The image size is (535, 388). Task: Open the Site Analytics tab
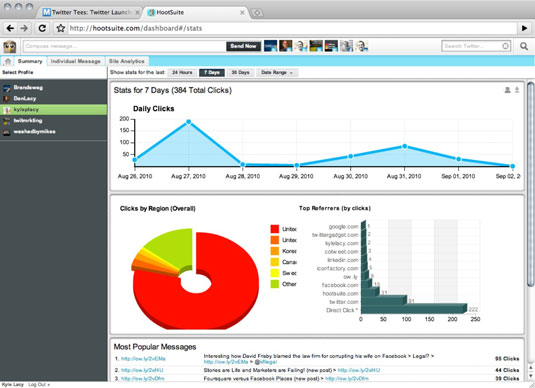click(127, 61)
